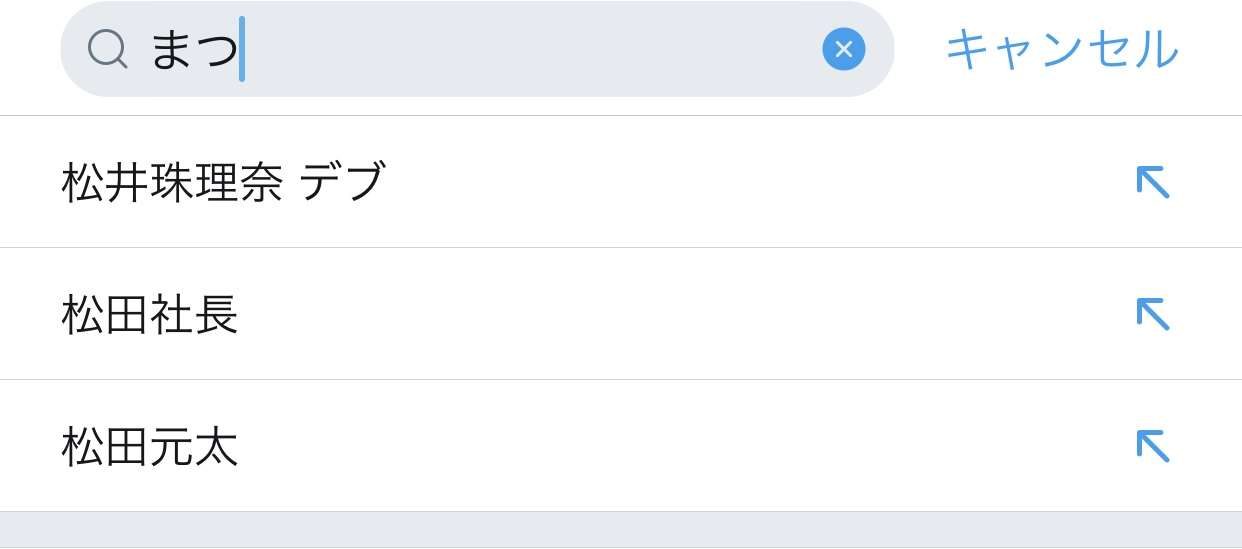The height and width of the screenshot is (549, 1242).
Task: Focus the search field containing まつ
Action: pyautogui.click(x=477, y=49)
